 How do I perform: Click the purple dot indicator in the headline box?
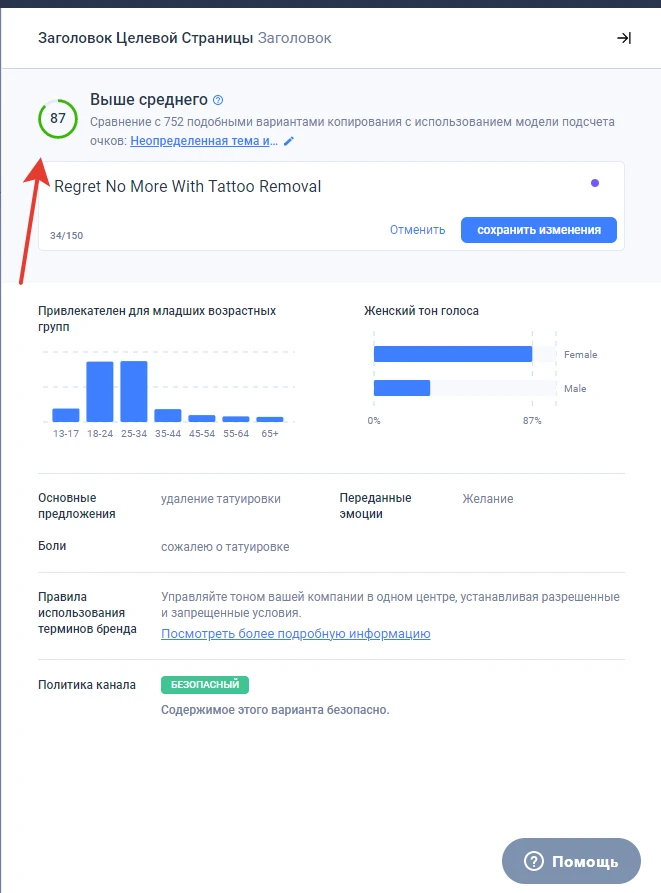tap(595, 183)
